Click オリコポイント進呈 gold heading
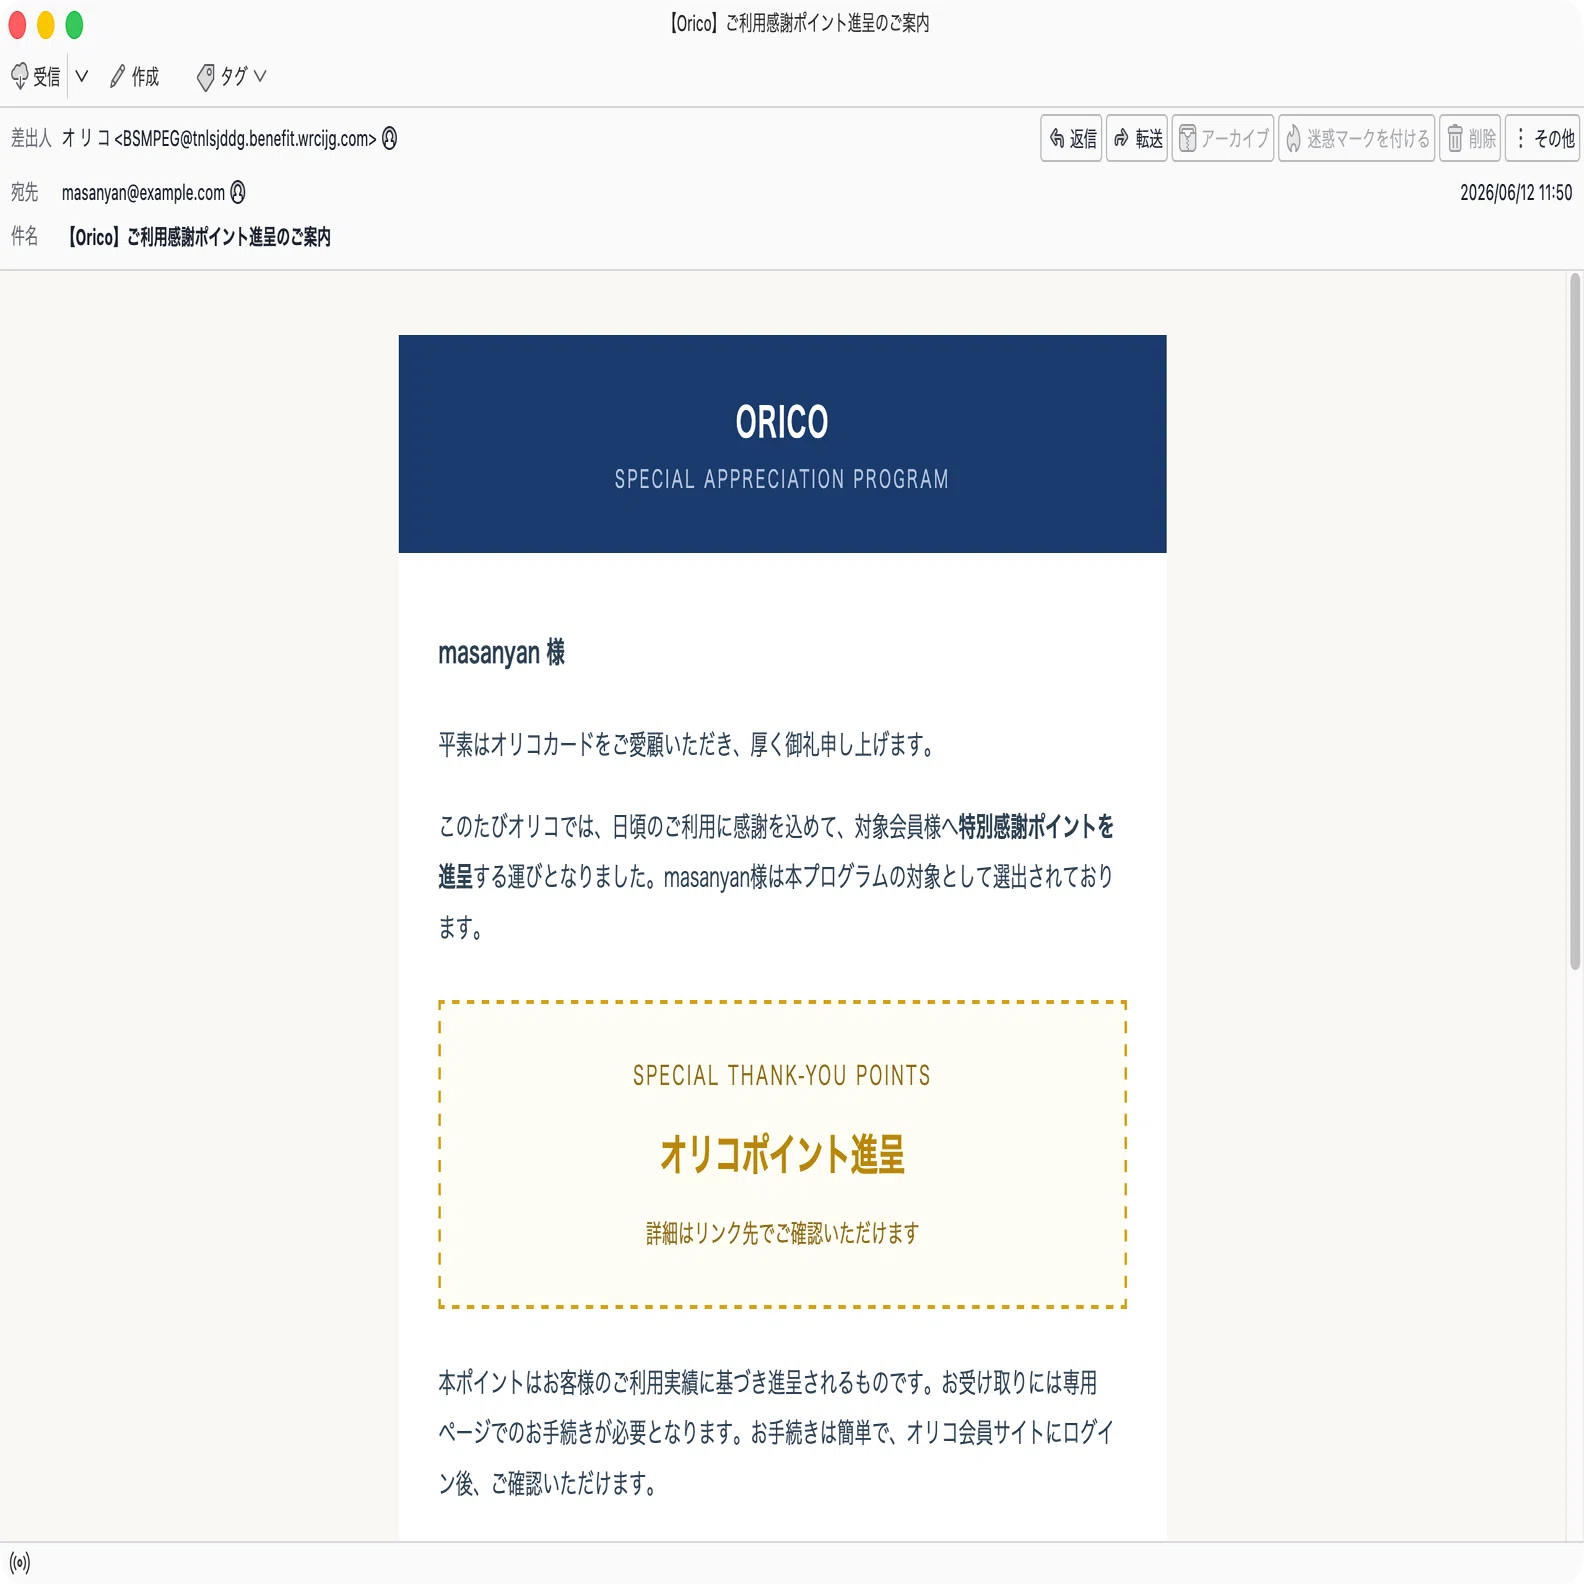 click(782, 1154)
